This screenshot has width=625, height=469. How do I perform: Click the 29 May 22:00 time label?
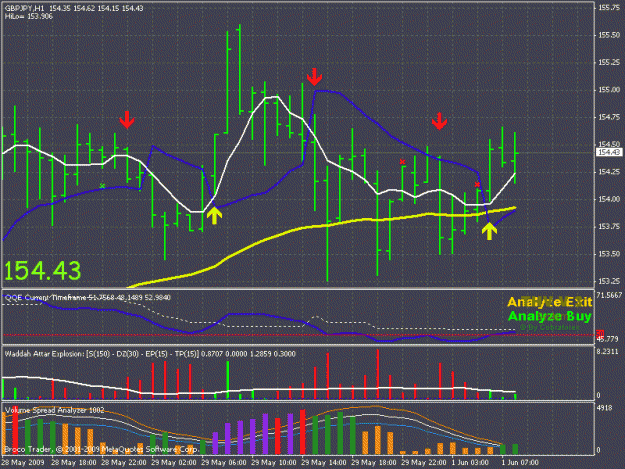point(424,463)
